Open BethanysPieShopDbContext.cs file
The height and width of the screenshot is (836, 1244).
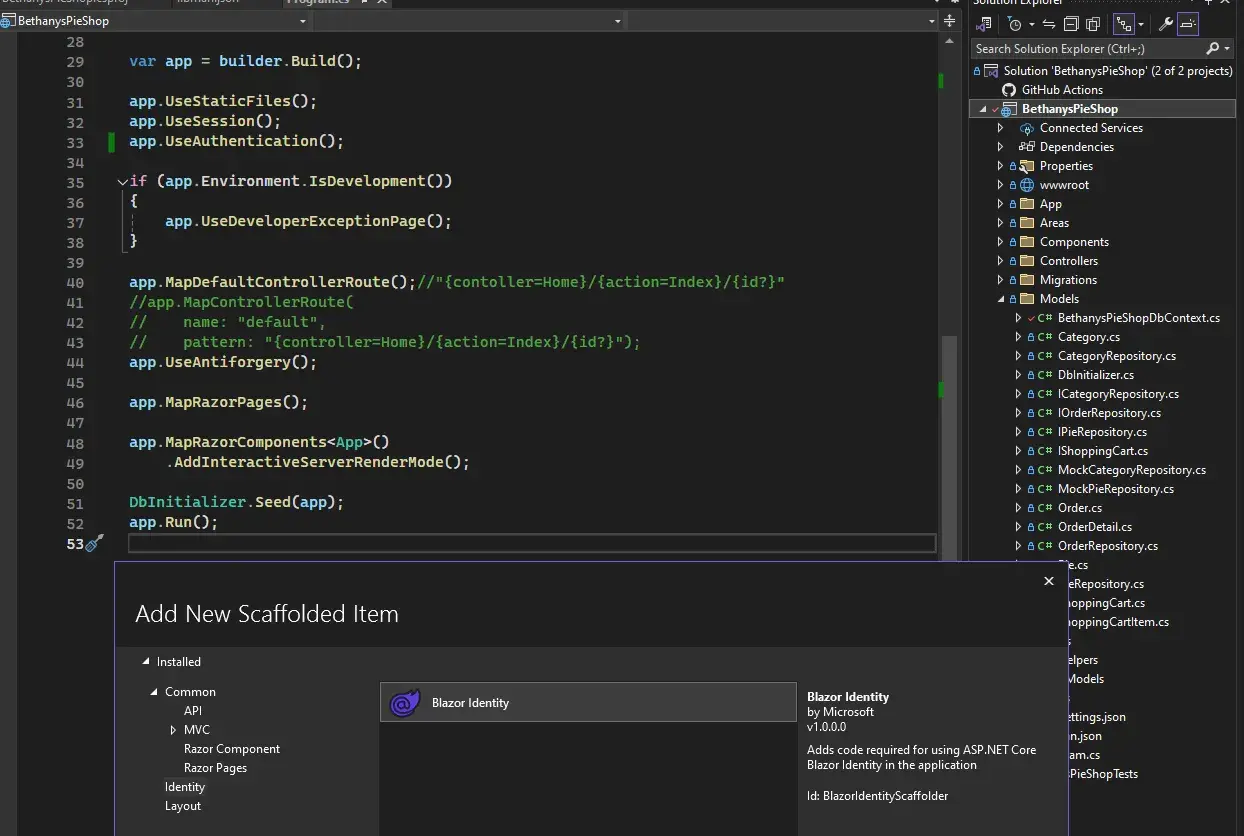[x=1139, y=318]
